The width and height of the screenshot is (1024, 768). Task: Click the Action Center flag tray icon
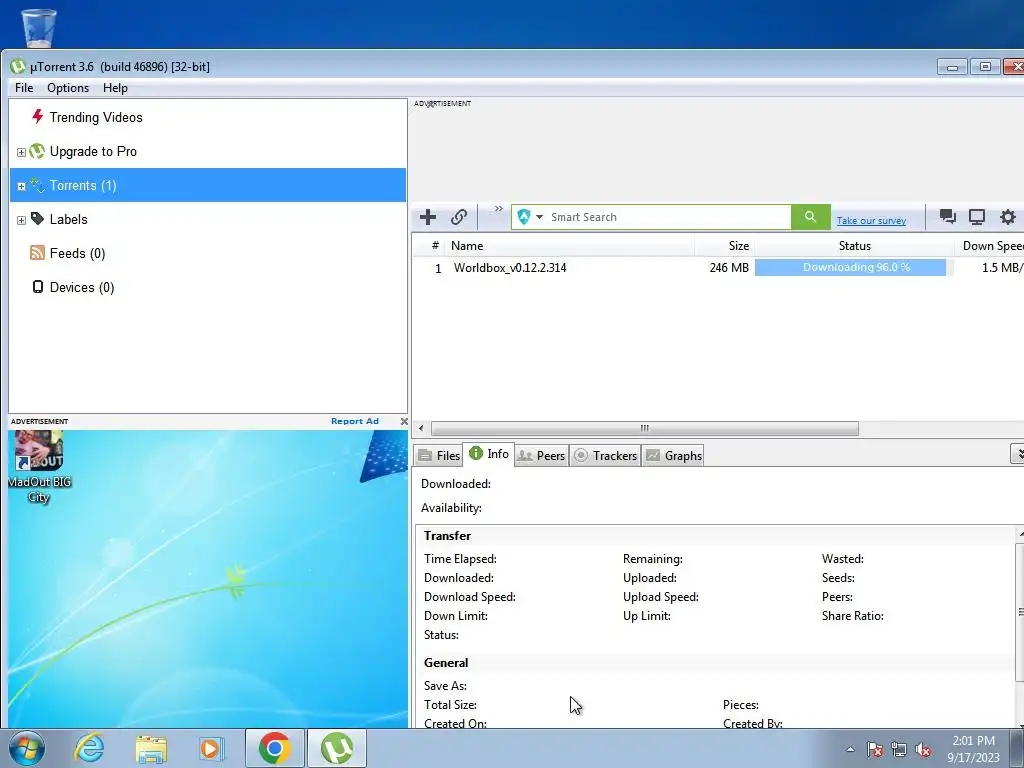875,749
